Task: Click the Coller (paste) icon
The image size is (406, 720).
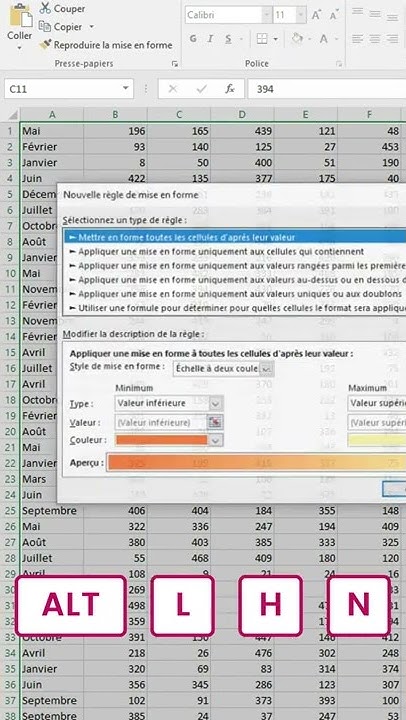Action: [x=20, y=17]
